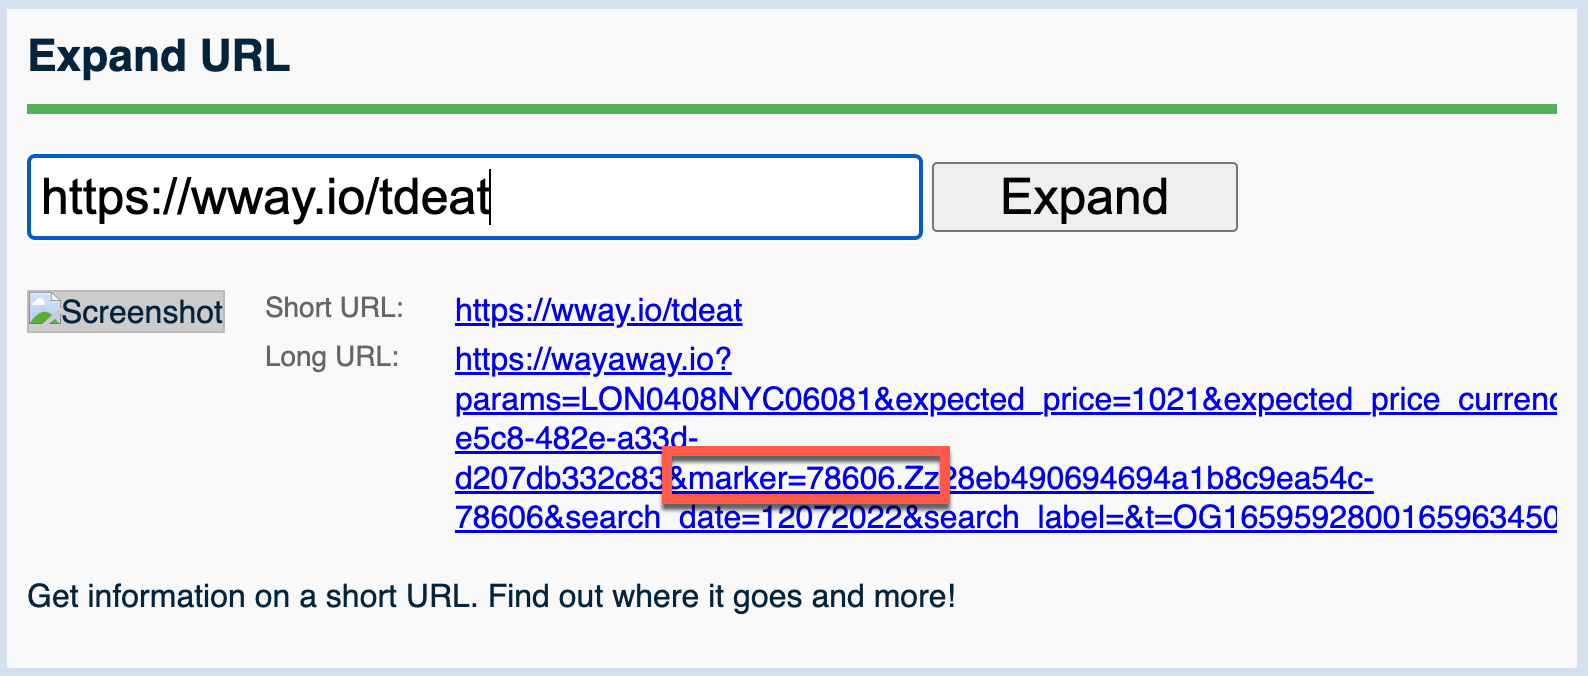Click the highlighted &marker=78606.Zz text

805,478
